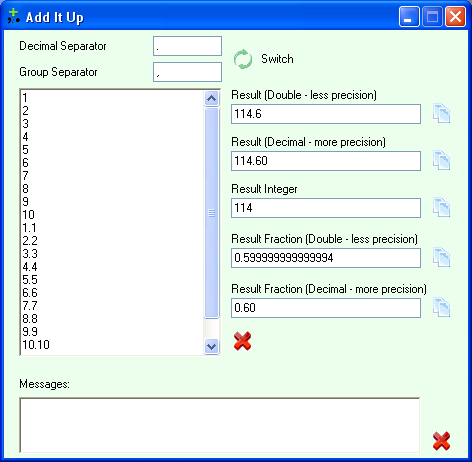Click the field showing 0.599999999999994
The image size is (472, 462).
326,258
